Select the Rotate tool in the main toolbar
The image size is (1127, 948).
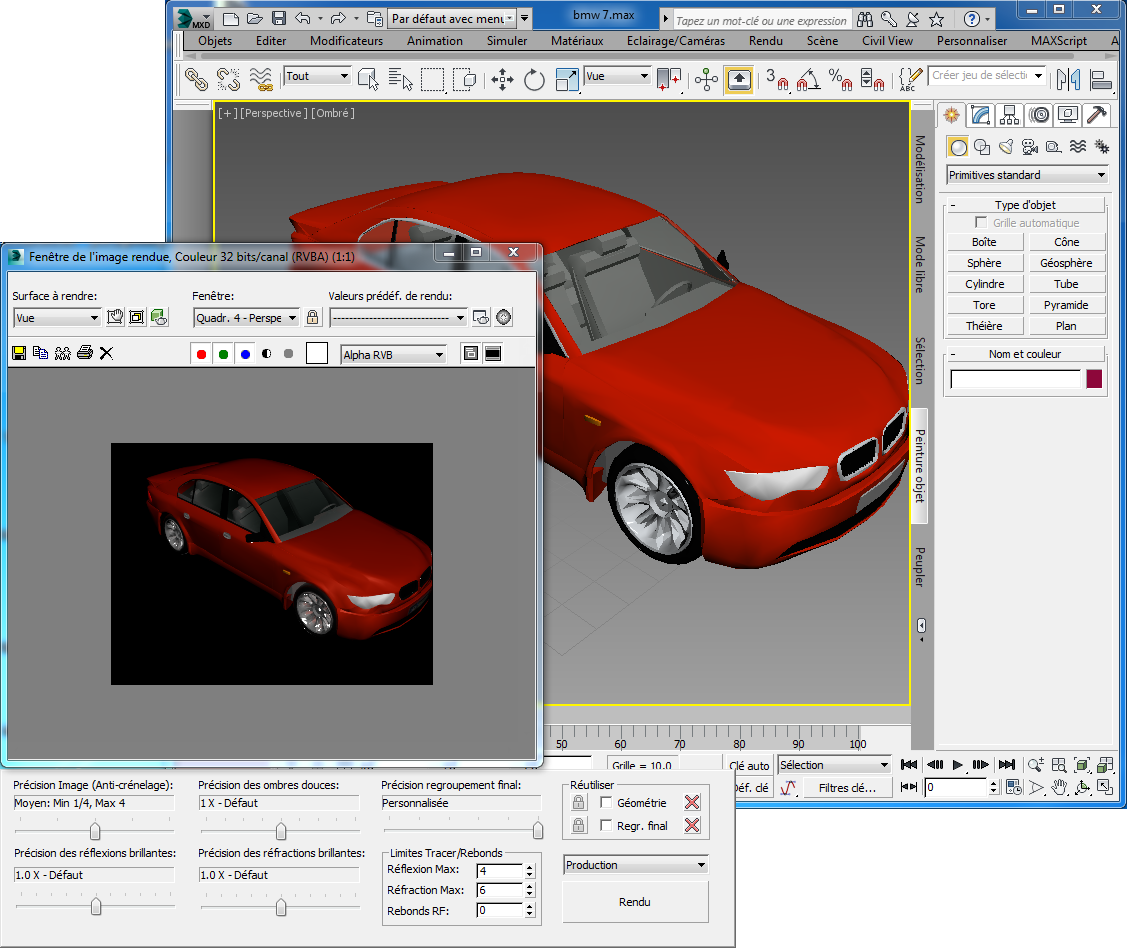[x=534, y=80]
